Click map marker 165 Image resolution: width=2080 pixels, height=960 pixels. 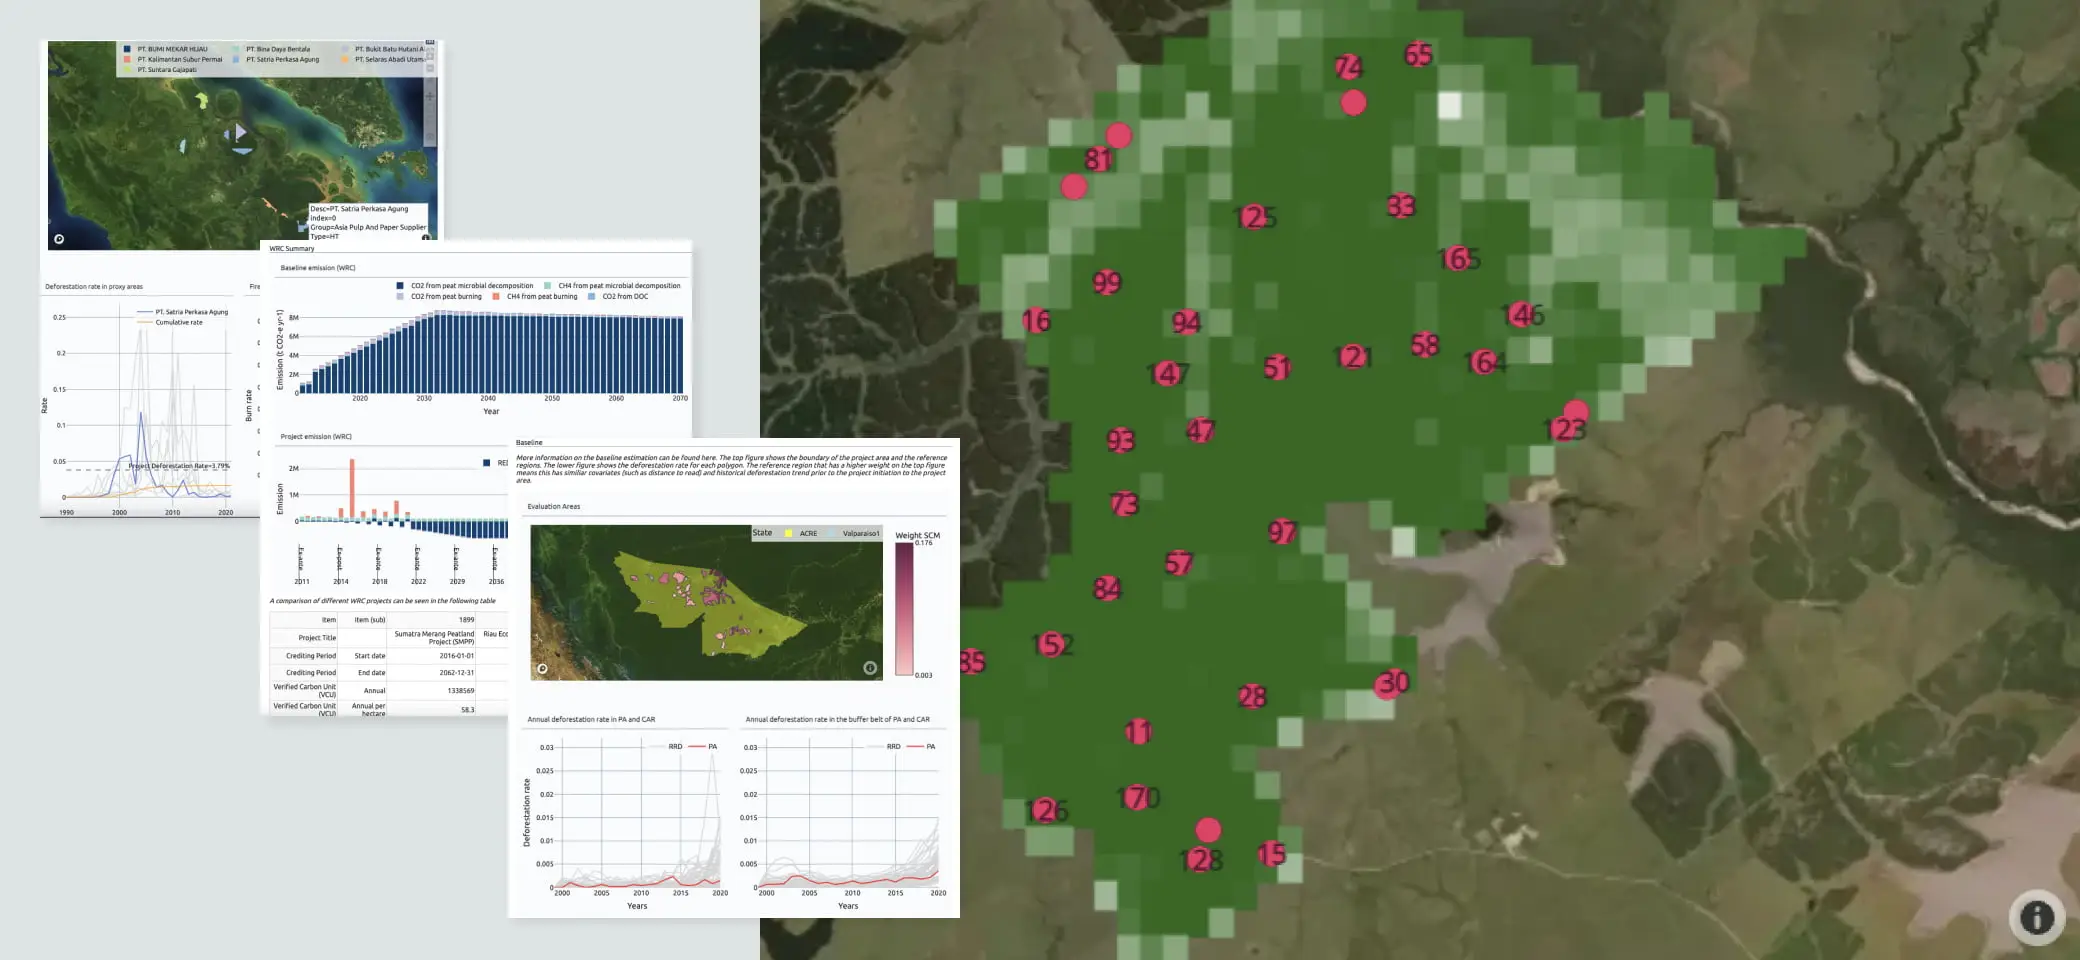coord(1459,259)
